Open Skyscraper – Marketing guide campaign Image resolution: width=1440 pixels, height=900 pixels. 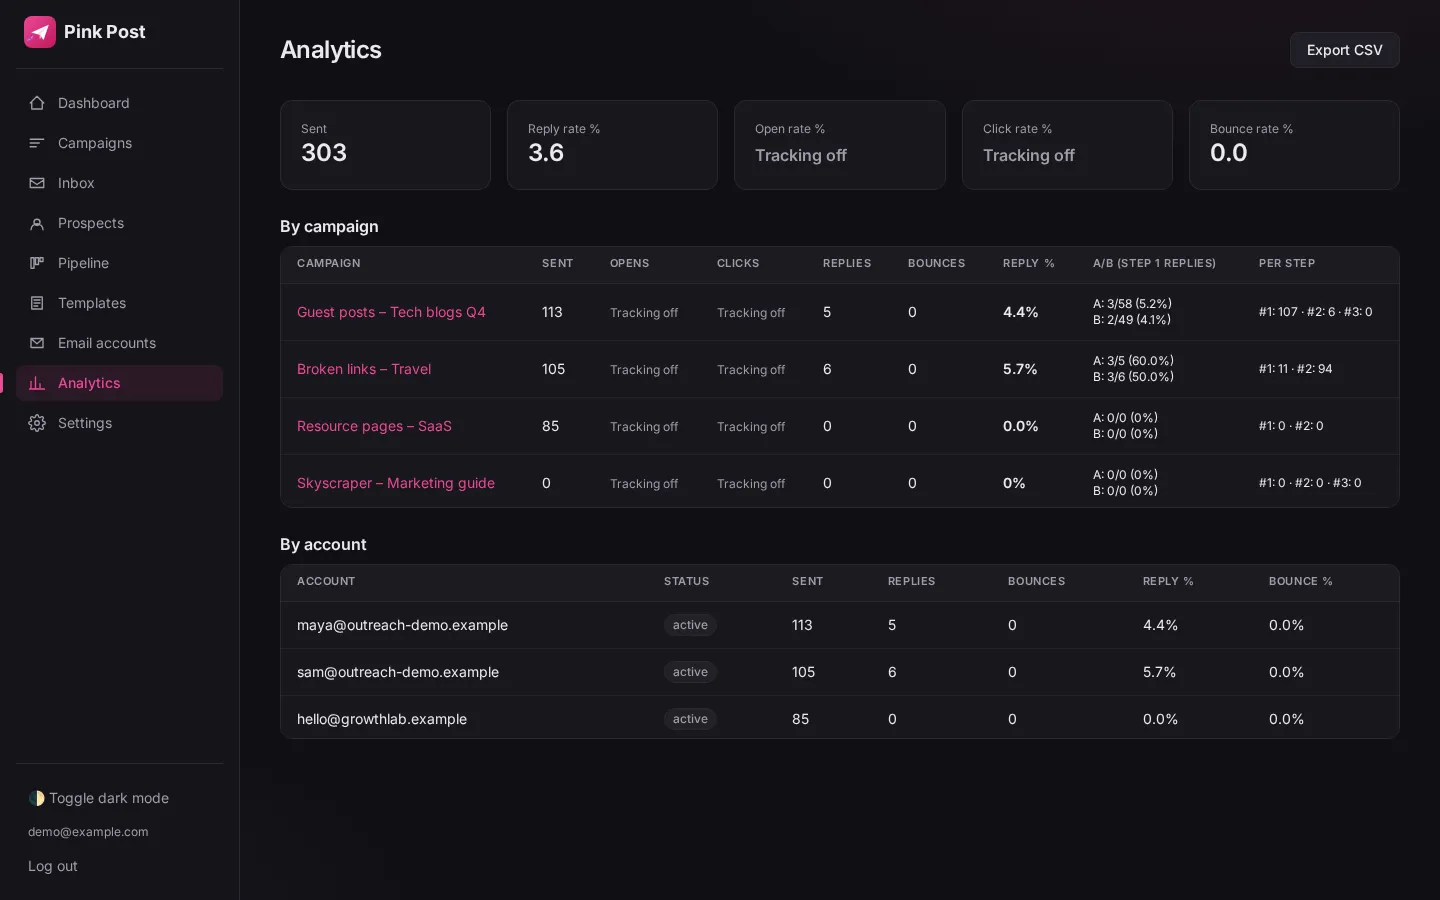click(396, 483)
